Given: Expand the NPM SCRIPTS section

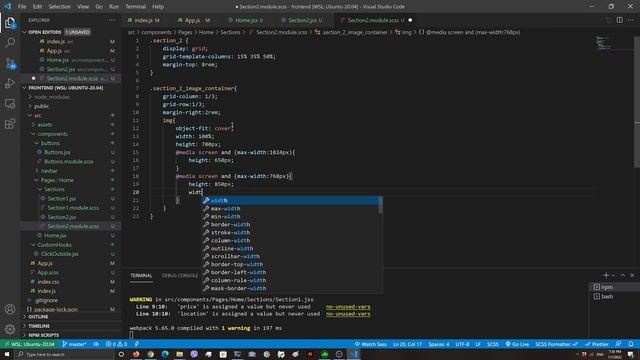Looking at the screenshot, I should click(x=43, y=335).
